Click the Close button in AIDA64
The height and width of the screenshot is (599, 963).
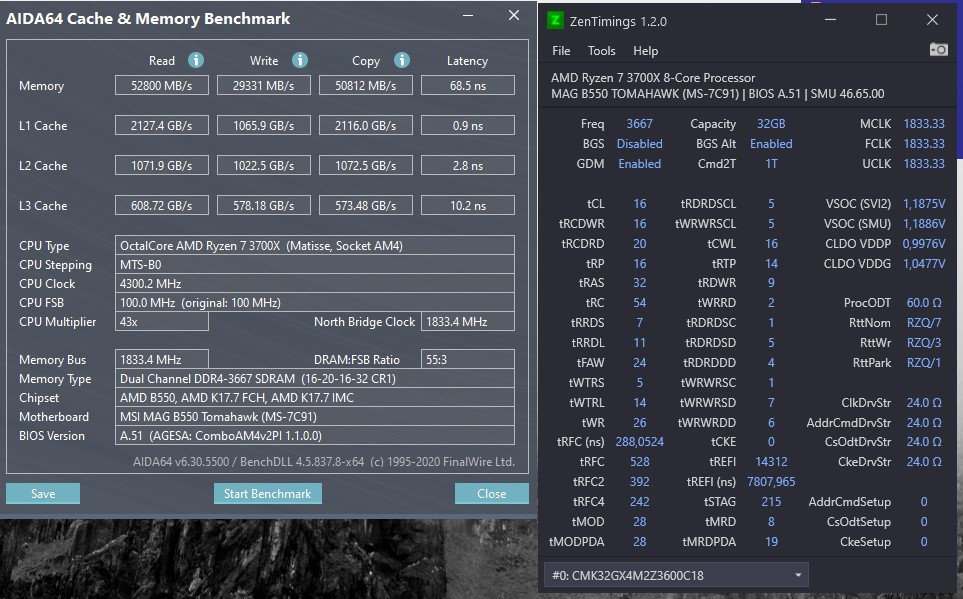491,494
